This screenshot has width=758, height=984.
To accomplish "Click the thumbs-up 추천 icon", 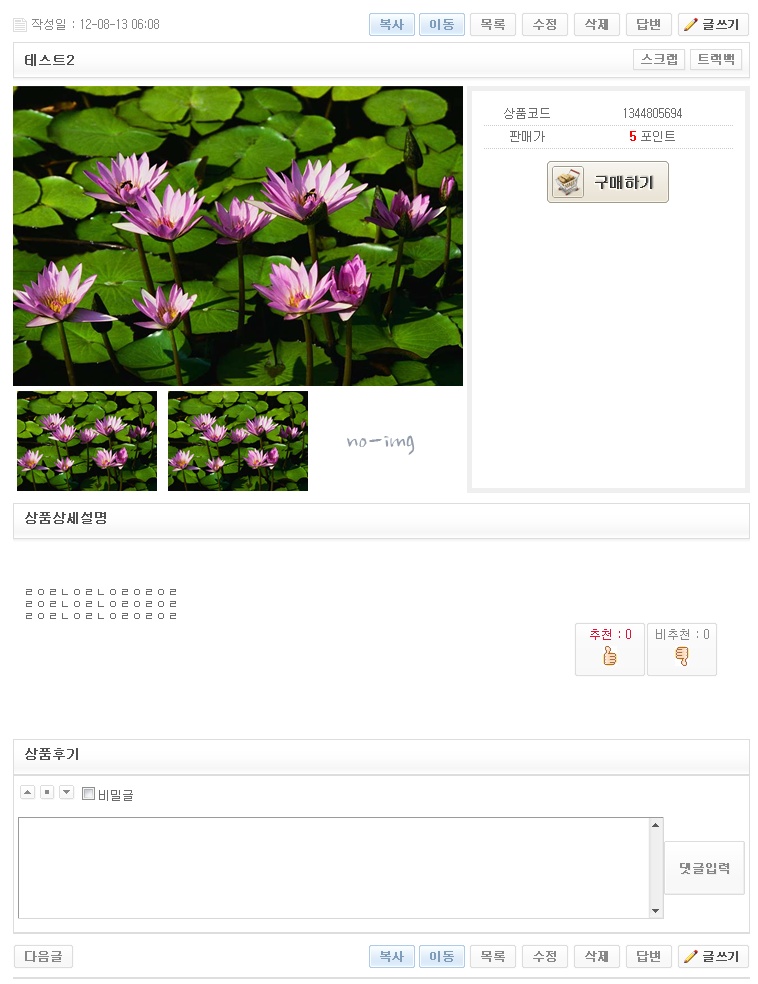I will (x=609, y=656).
